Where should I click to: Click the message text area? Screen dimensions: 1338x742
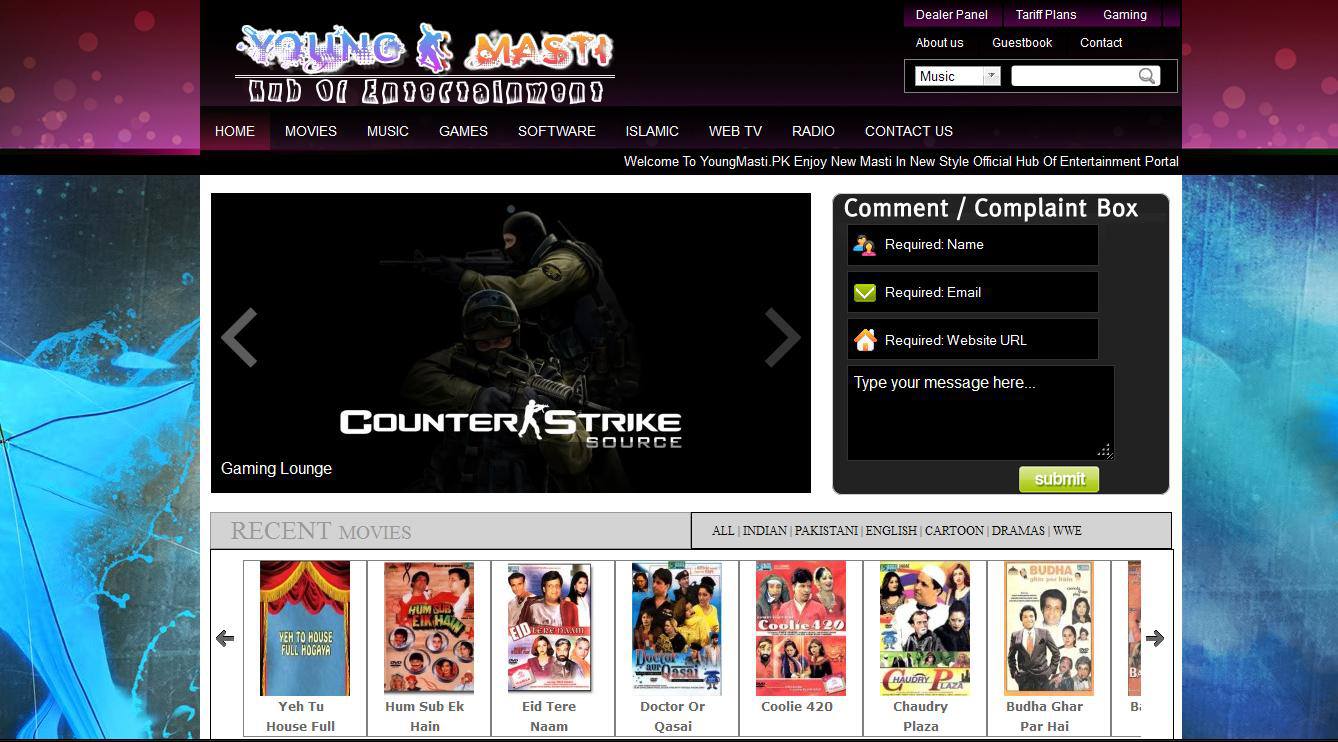click(981, 413)
